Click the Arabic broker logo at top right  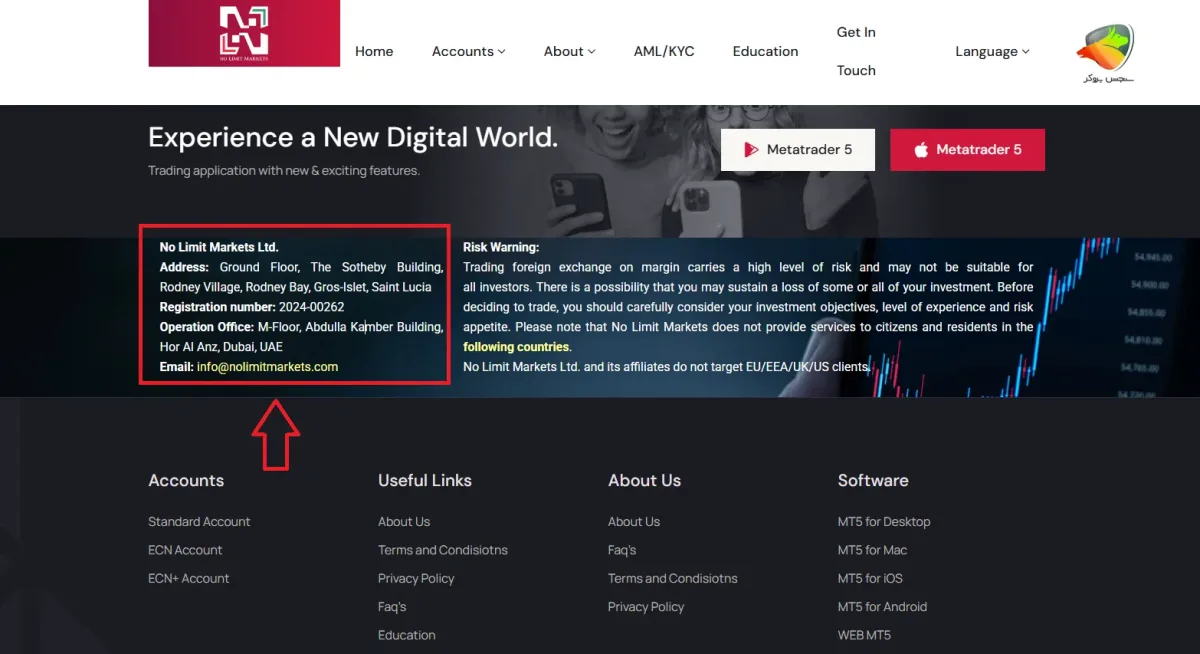coord(1106,53)
